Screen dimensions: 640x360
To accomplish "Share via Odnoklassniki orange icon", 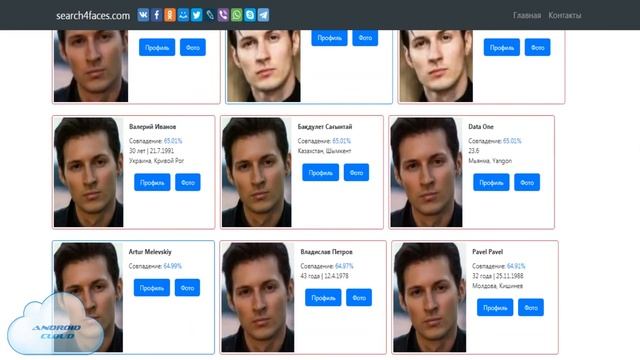I will click(170, 15).
